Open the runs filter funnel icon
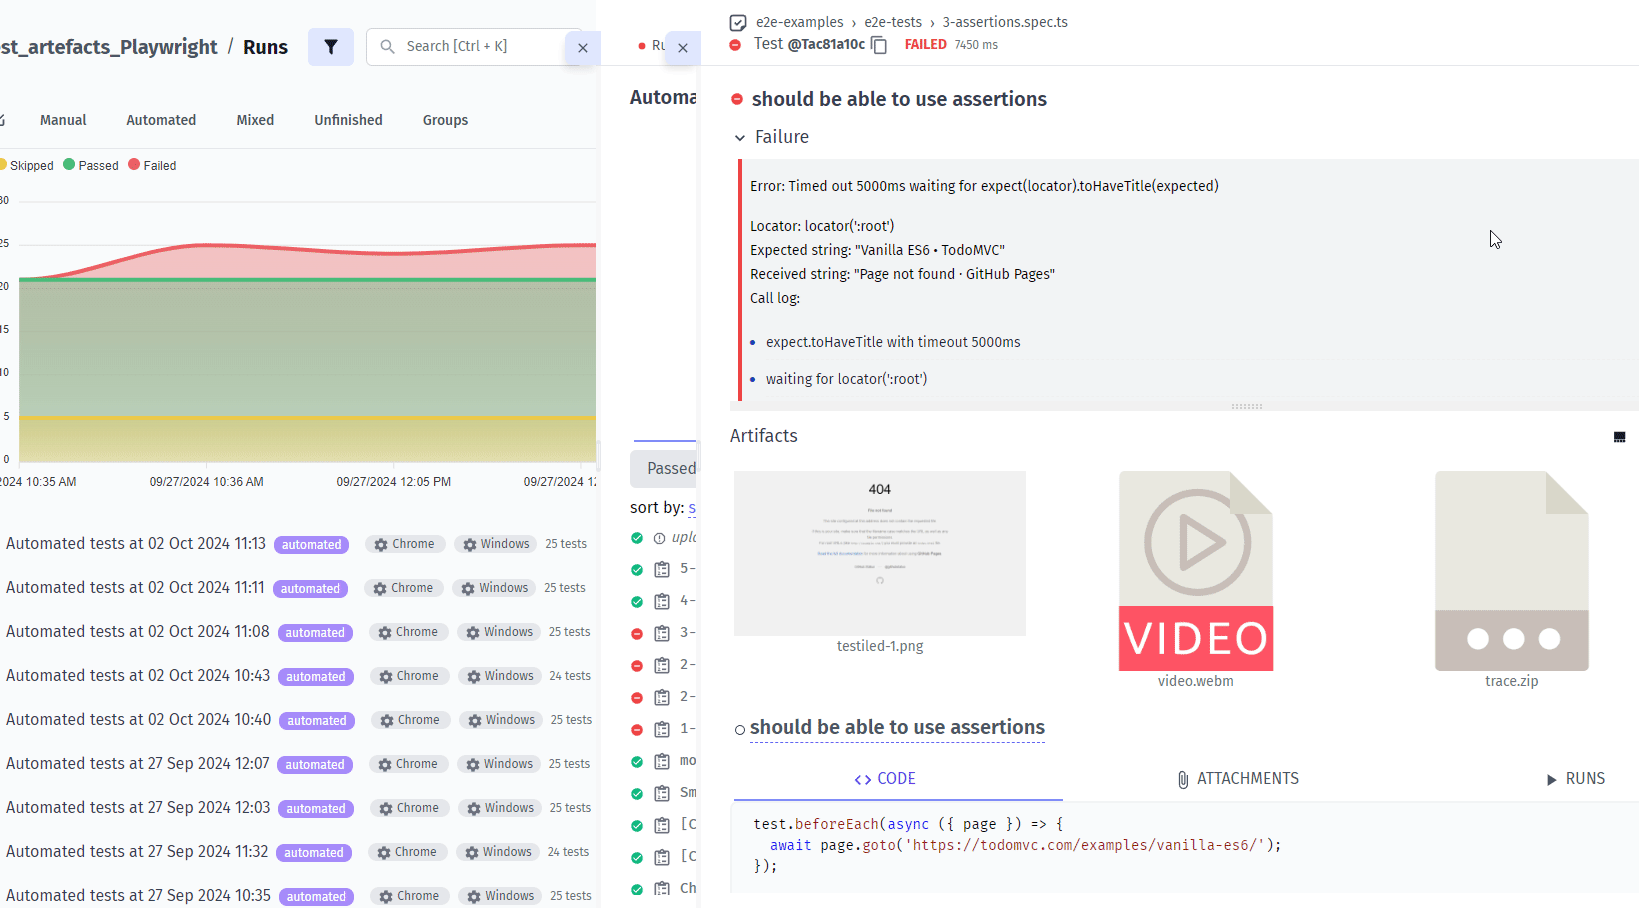 pos(331,47)
